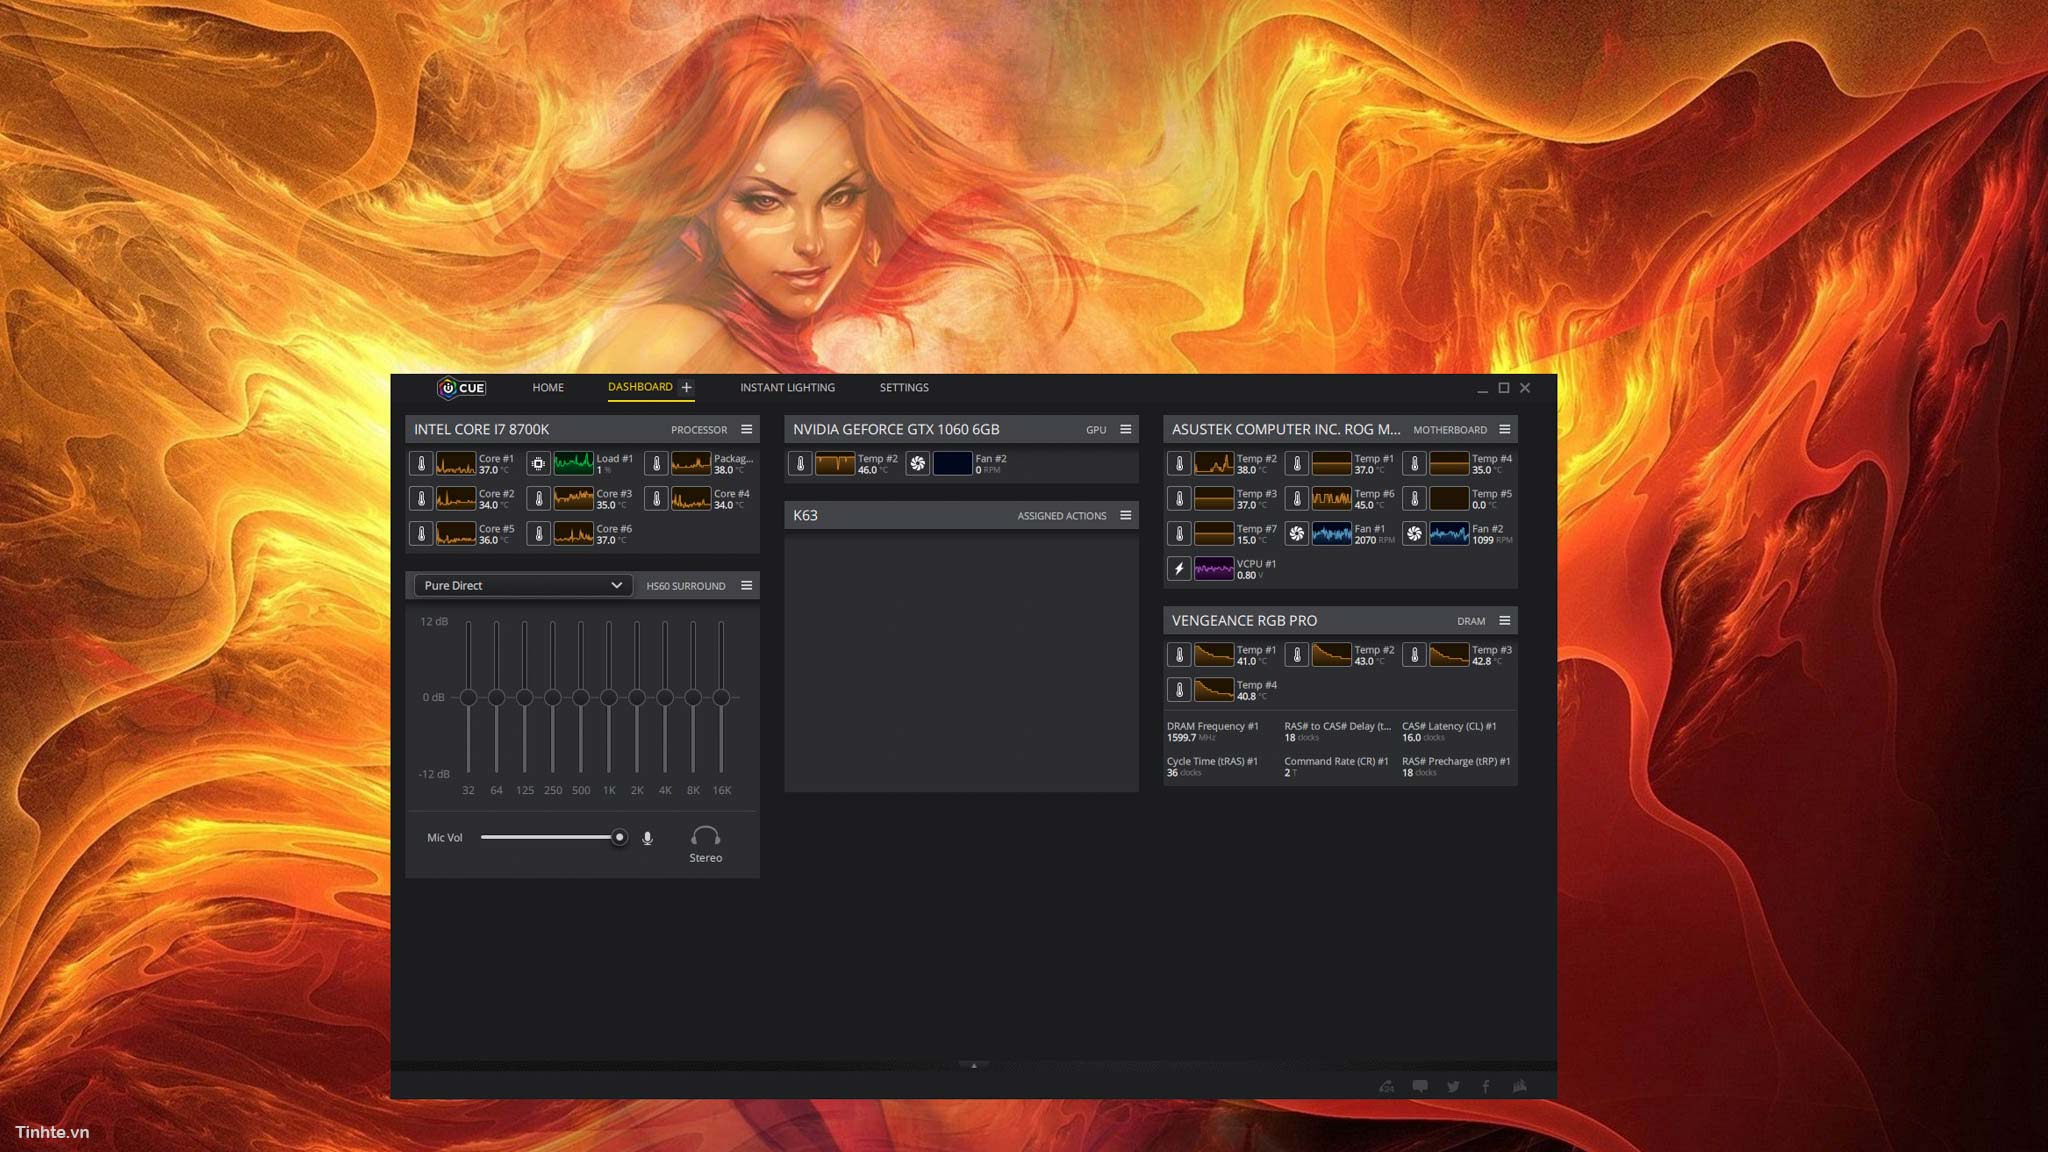Open the Intel Core i7 processor widget menu
Image resolution: width=2048 pixels, height=1152 pixels.
point(746,429)
